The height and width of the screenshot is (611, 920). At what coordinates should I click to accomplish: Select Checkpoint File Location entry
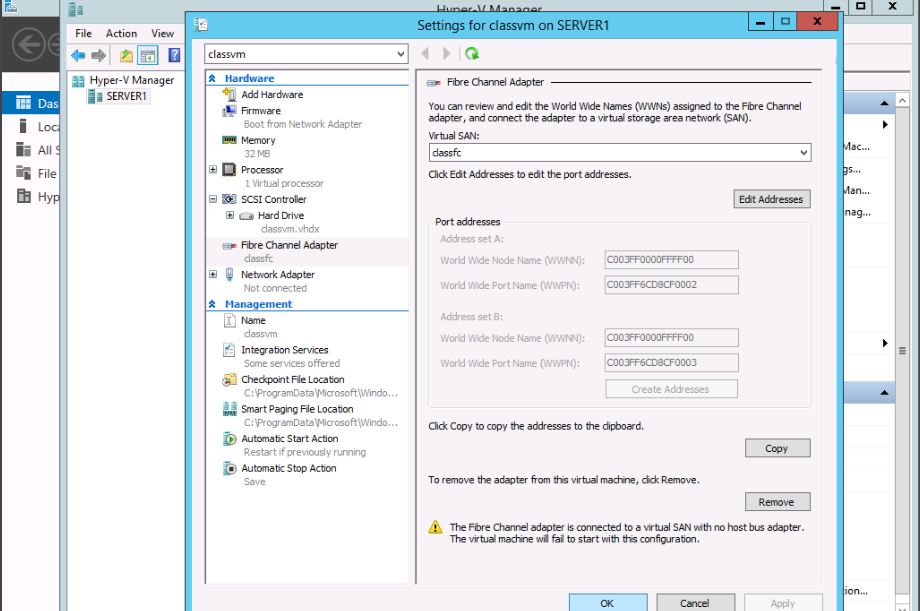(x=292, y=380)
